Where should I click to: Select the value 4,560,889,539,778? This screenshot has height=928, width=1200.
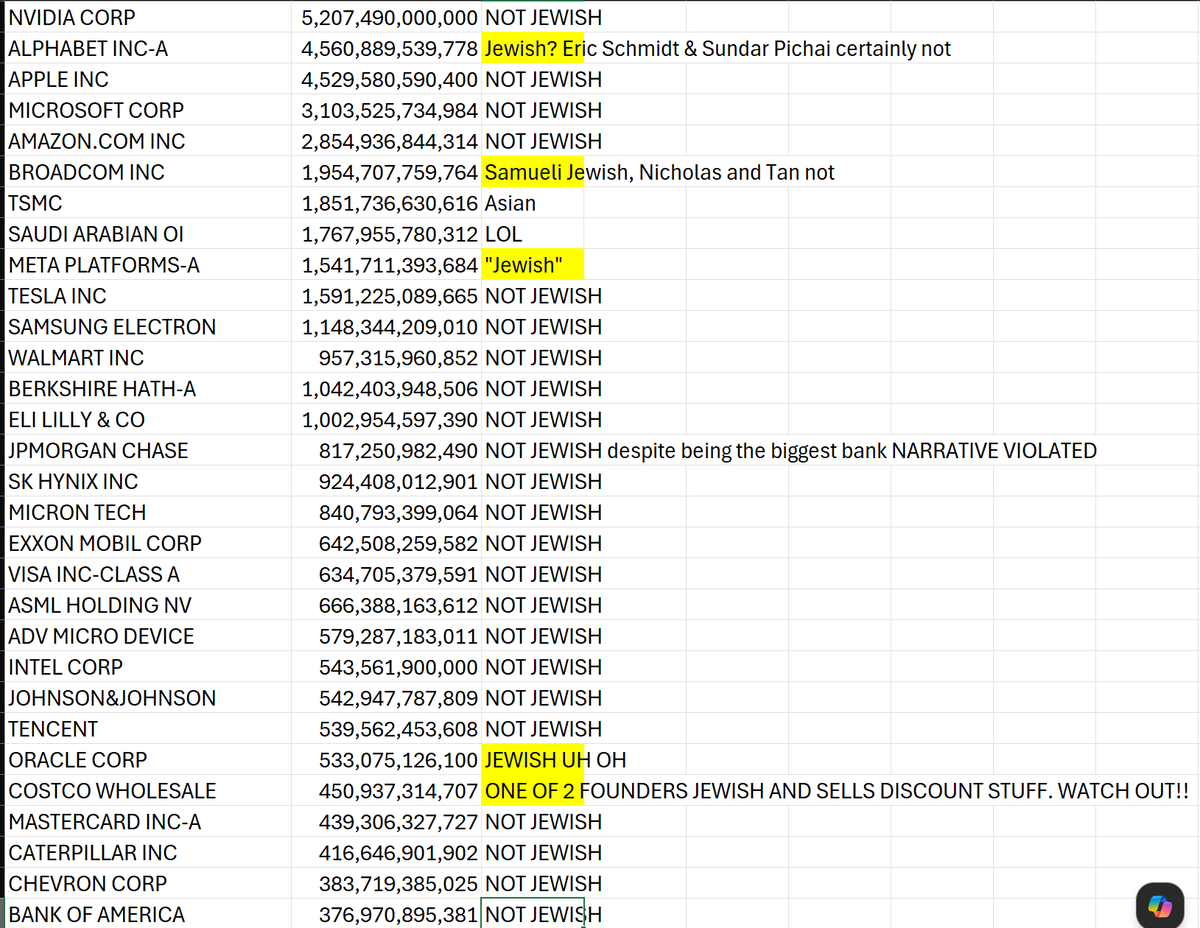(390, 48)
